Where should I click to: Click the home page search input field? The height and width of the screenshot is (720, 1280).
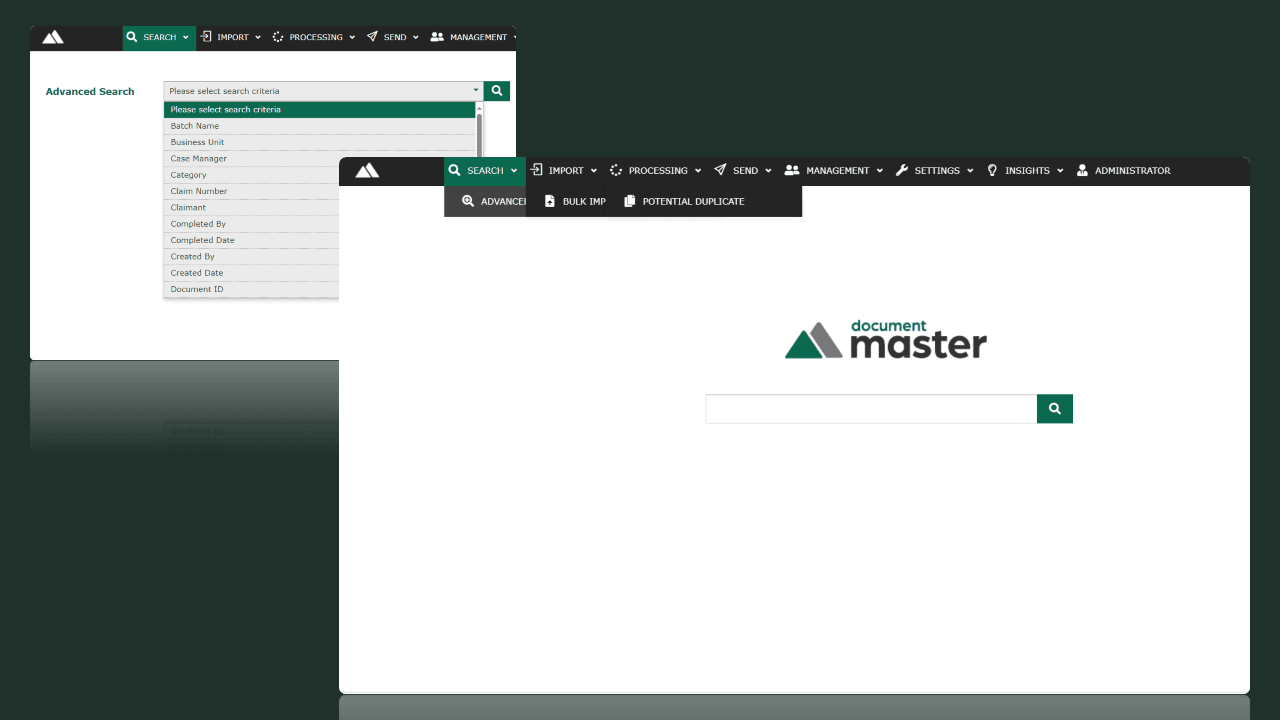(x=871, y=409)
